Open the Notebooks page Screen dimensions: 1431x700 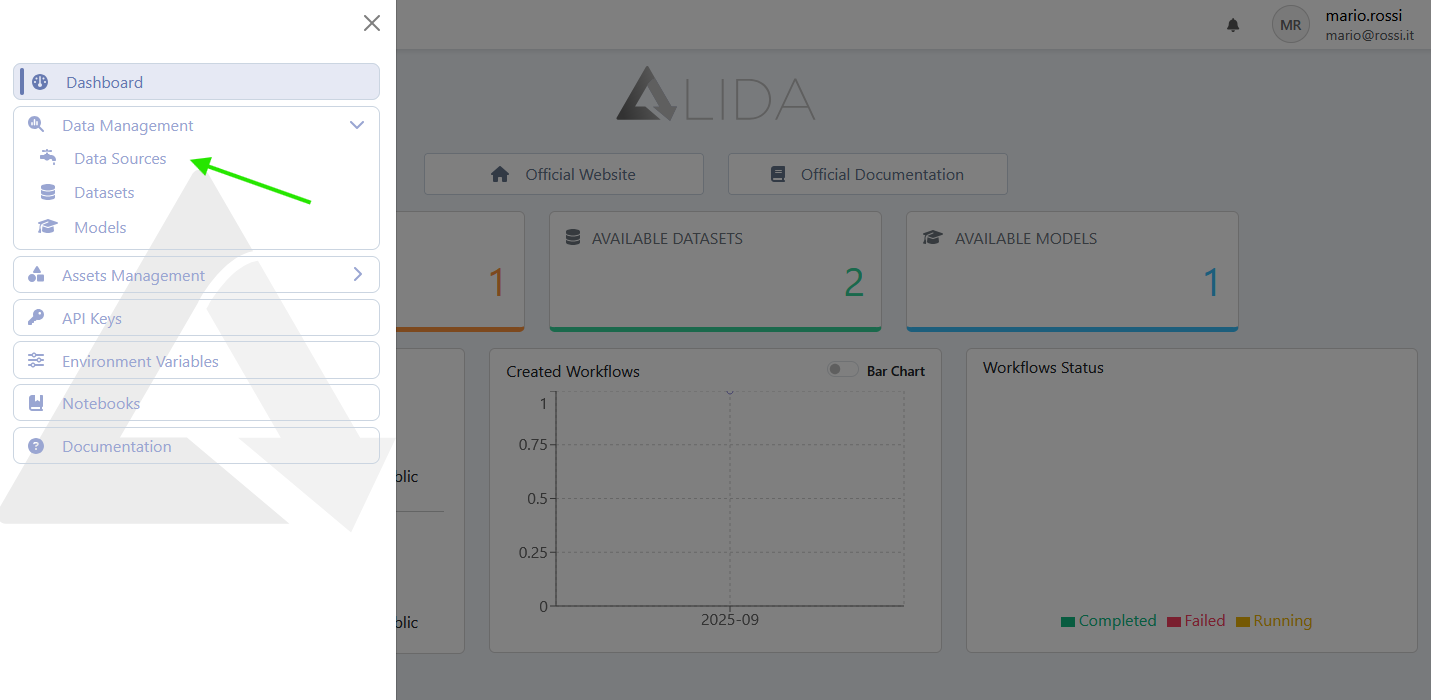(x=196, y=403)
